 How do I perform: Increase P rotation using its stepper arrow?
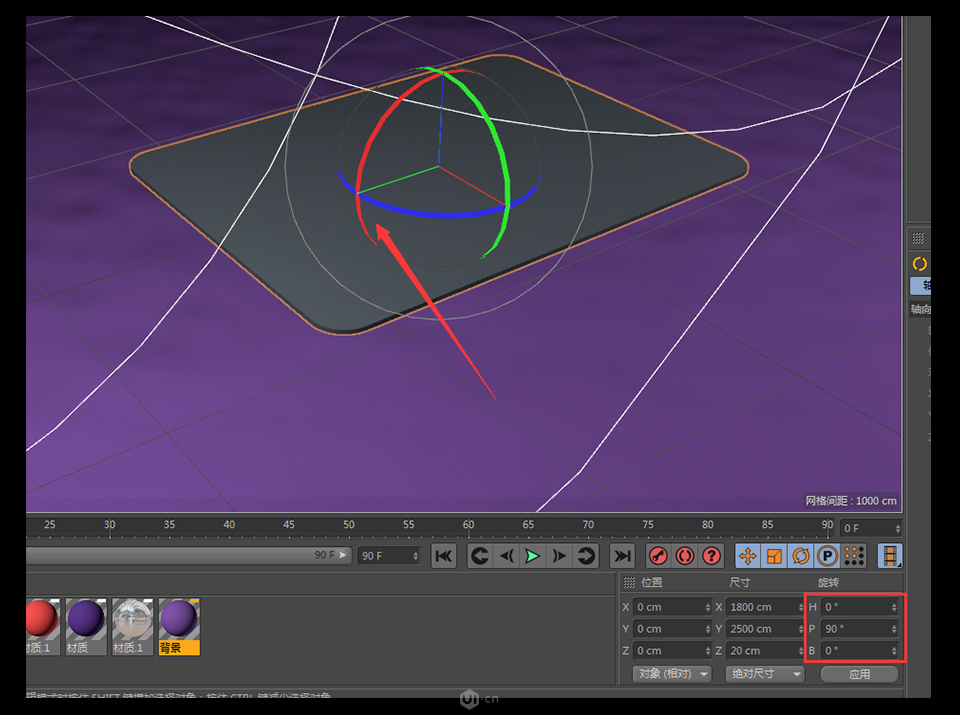(x=893, y=624)
